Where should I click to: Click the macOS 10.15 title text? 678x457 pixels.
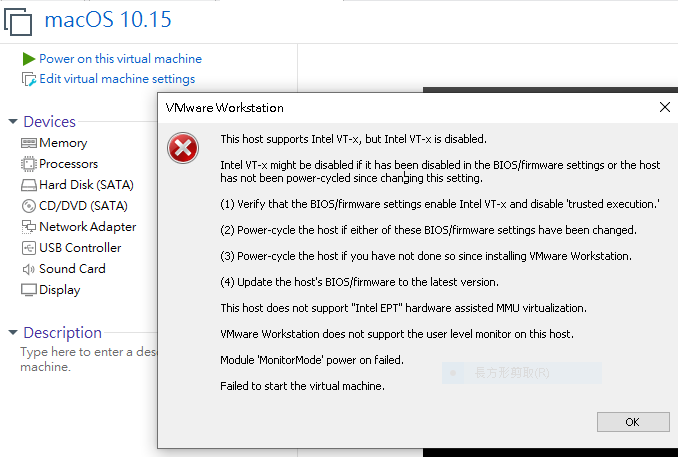tap(108, 20)
